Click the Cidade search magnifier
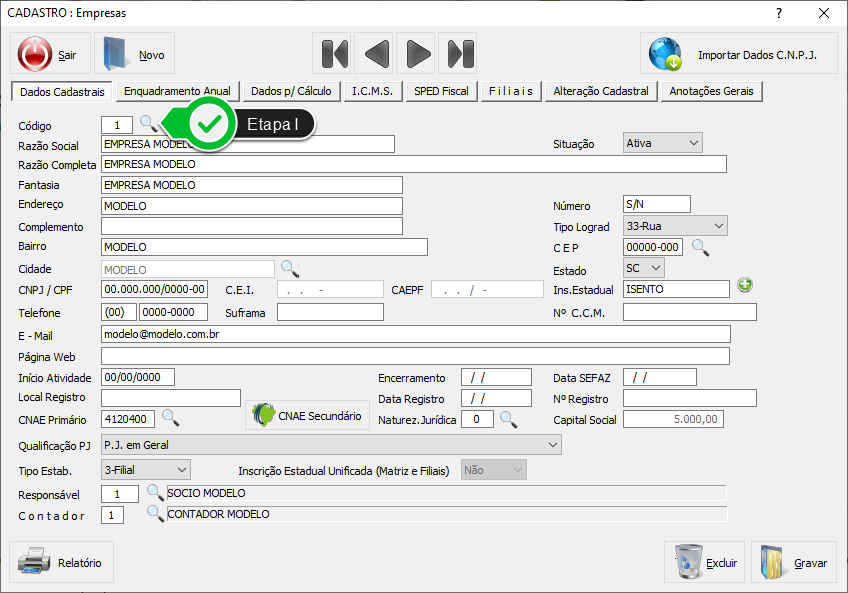 (x=289, y=268)
